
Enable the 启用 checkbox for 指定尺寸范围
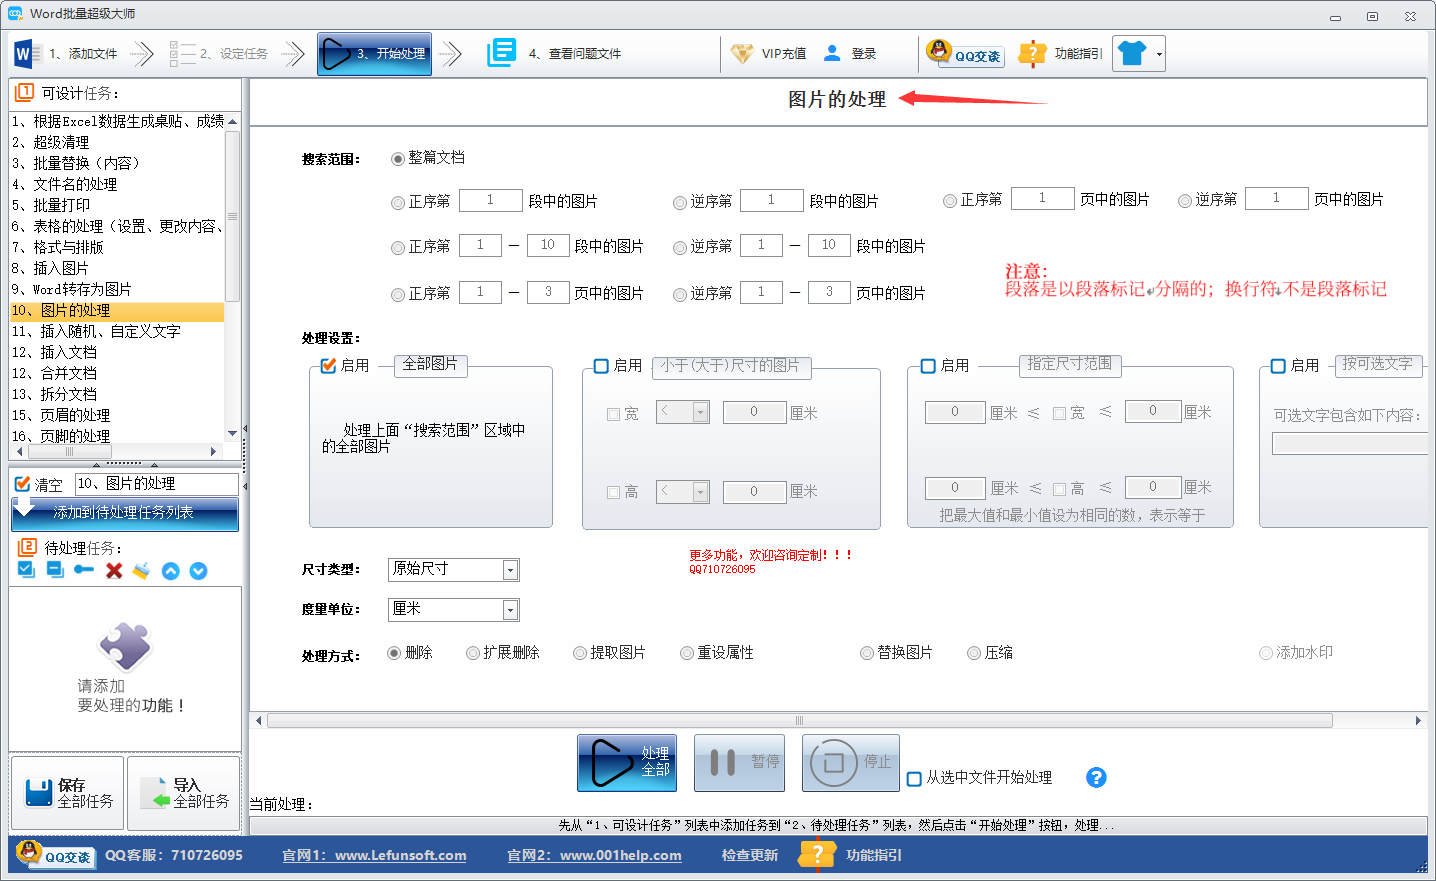927,366
